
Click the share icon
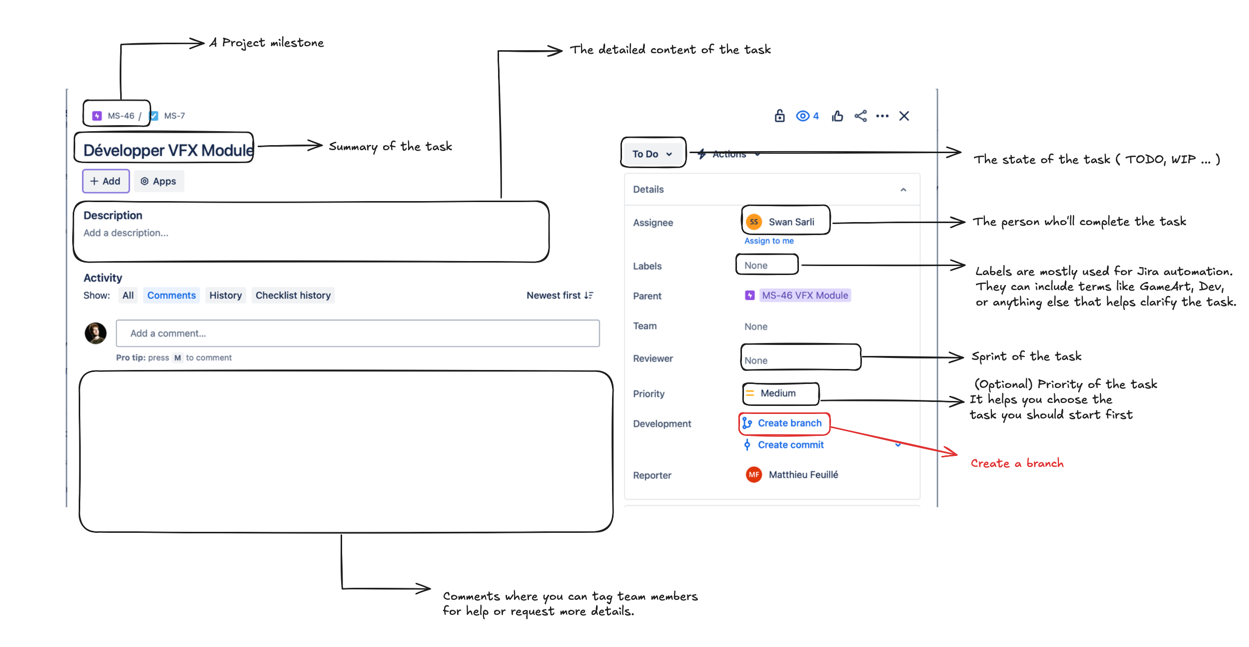[860, 115]
